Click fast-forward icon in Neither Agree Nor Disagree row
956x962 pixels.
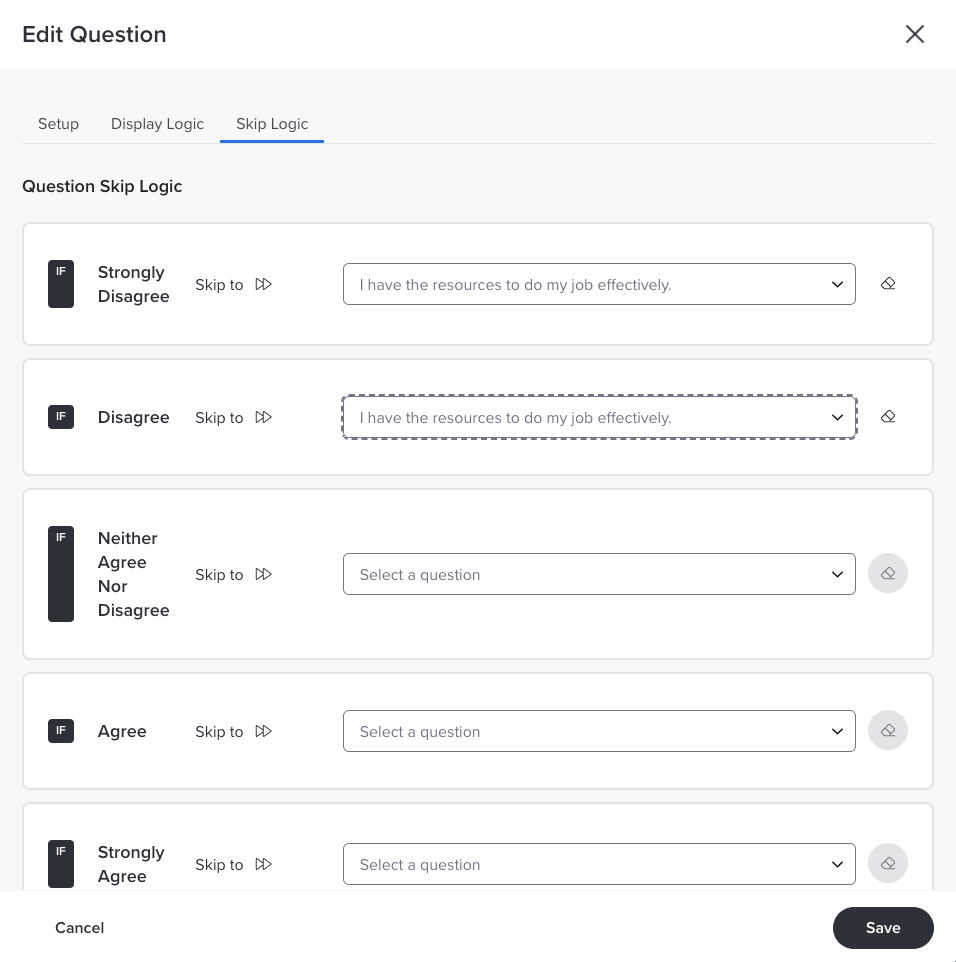coord(263,574)
